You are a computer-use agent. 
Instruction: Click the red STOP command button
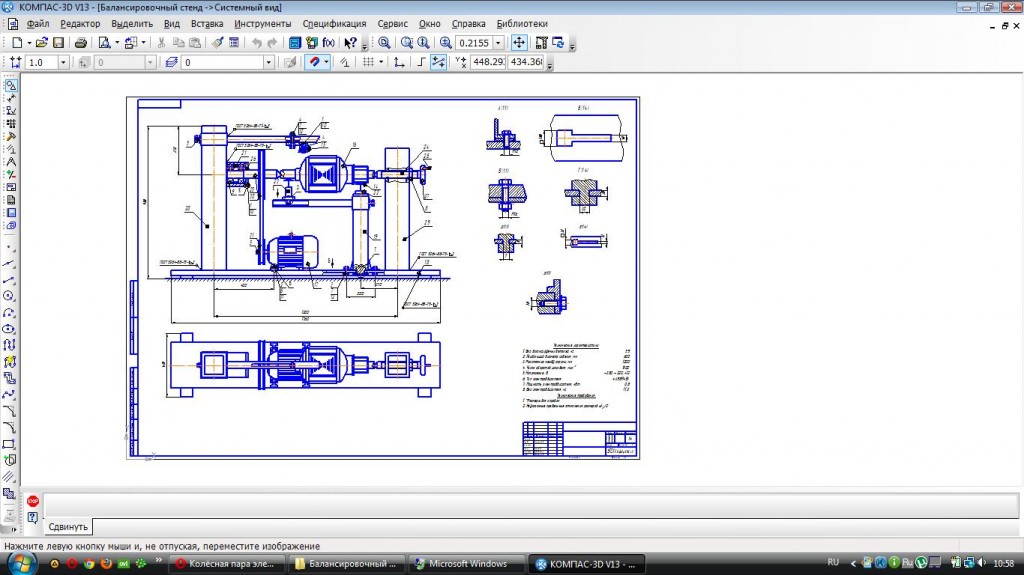pos(33,501)
